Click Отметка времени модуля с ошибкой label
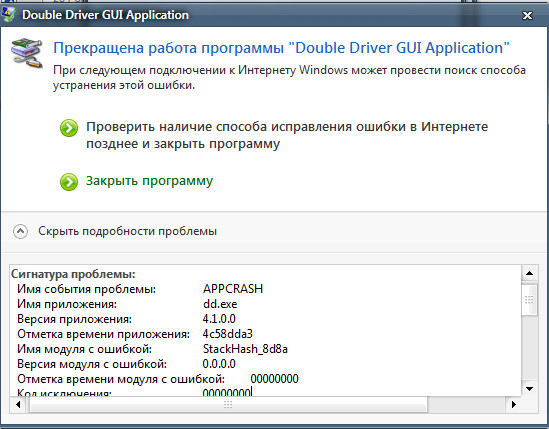 pos(121,379)
